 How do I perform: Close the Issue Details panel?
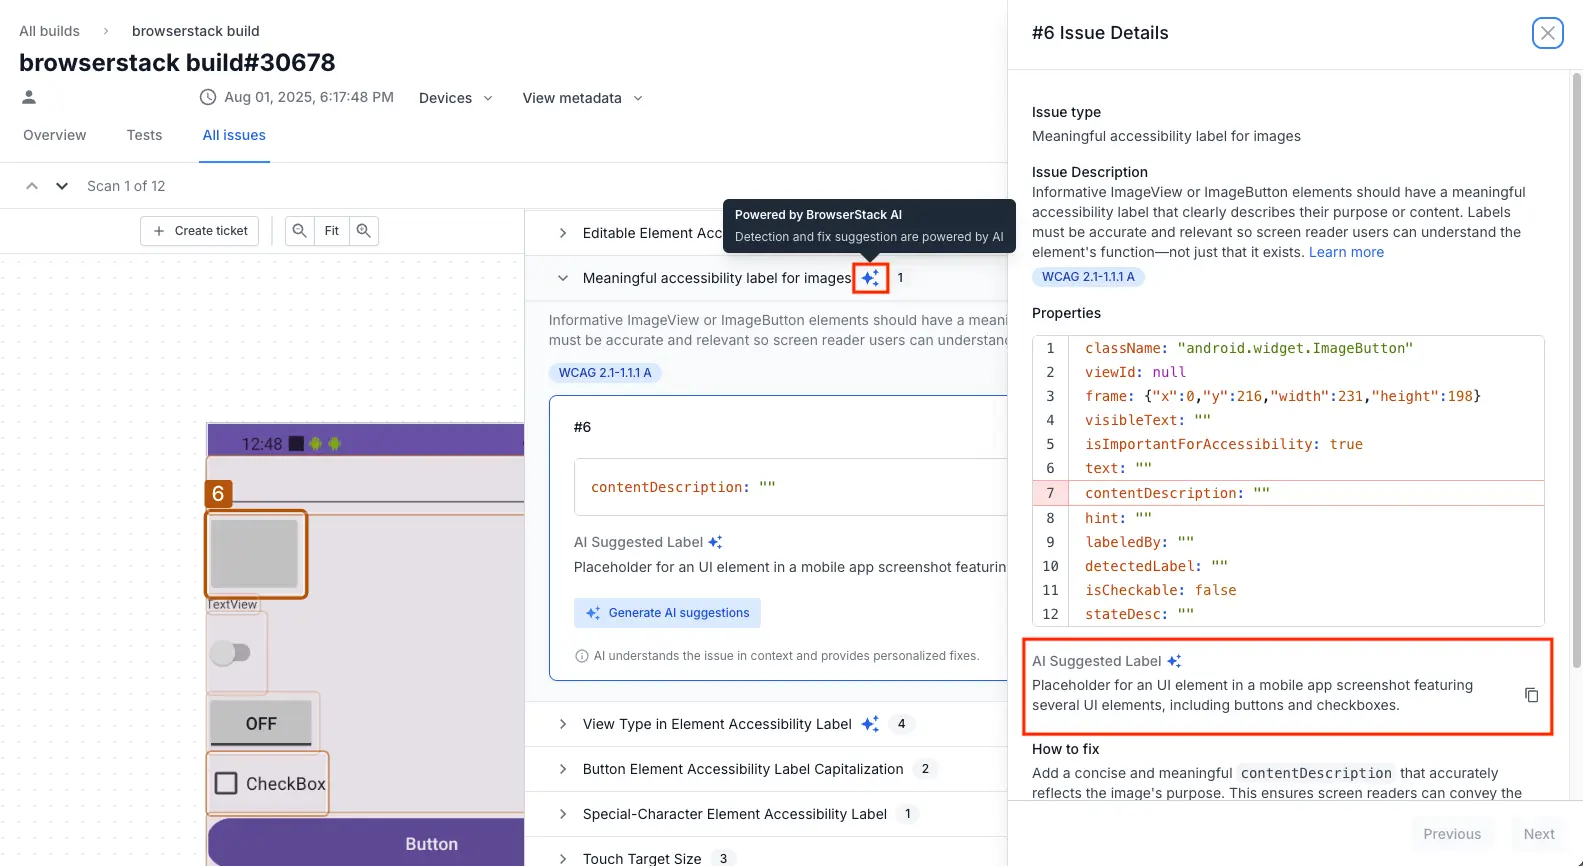pos(1547,33)
